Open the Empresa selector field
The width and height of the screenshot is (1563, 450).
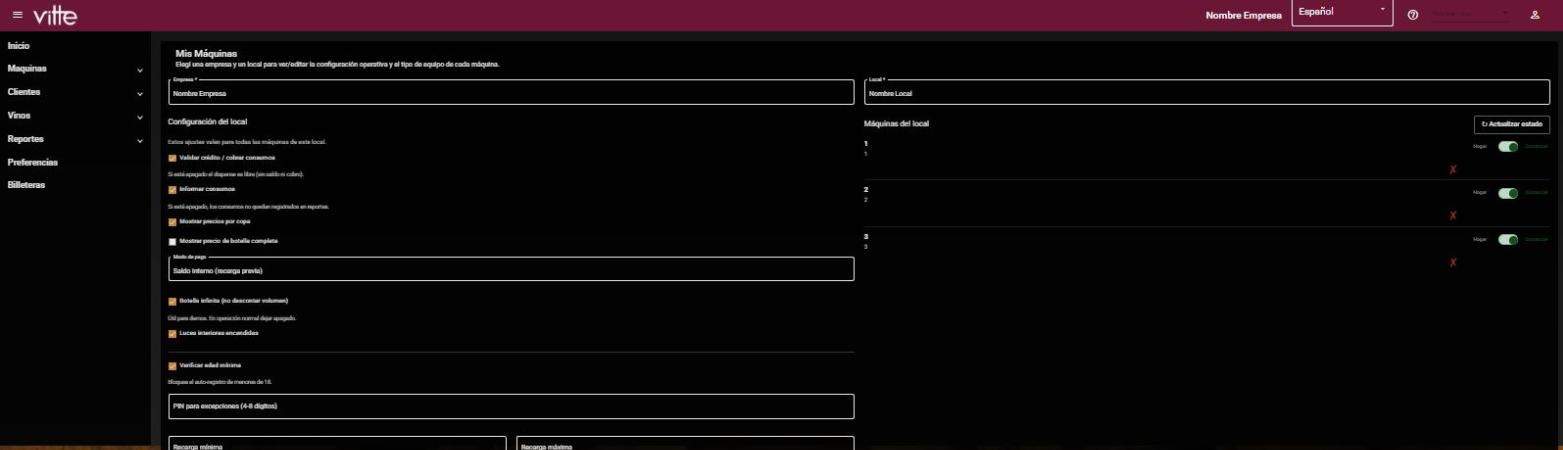[x=511, y=92]
